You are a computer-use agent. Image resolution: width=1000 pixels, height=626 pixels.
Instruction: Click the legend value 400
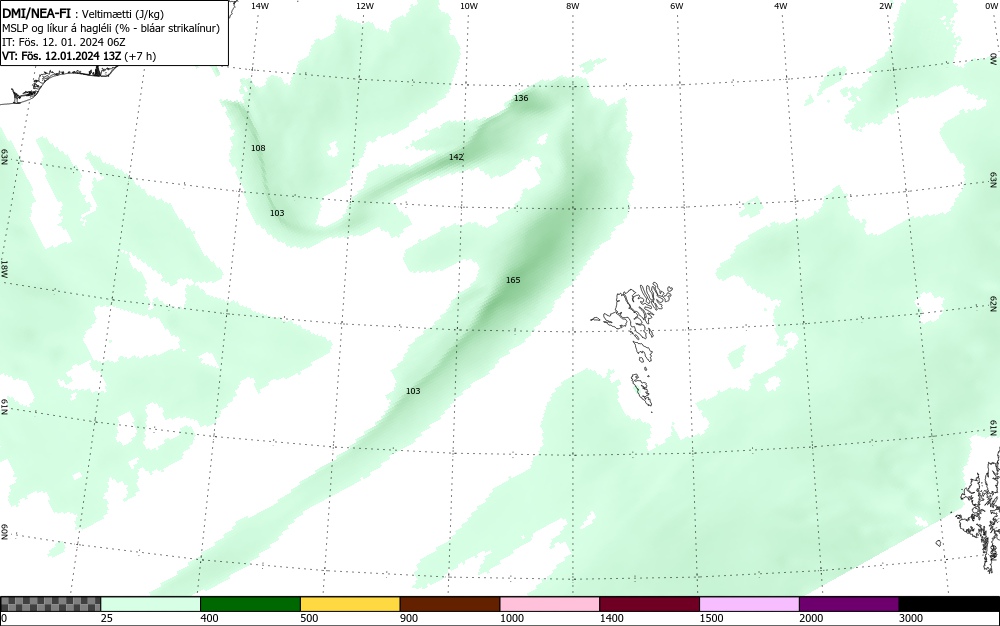click(209, 618)
